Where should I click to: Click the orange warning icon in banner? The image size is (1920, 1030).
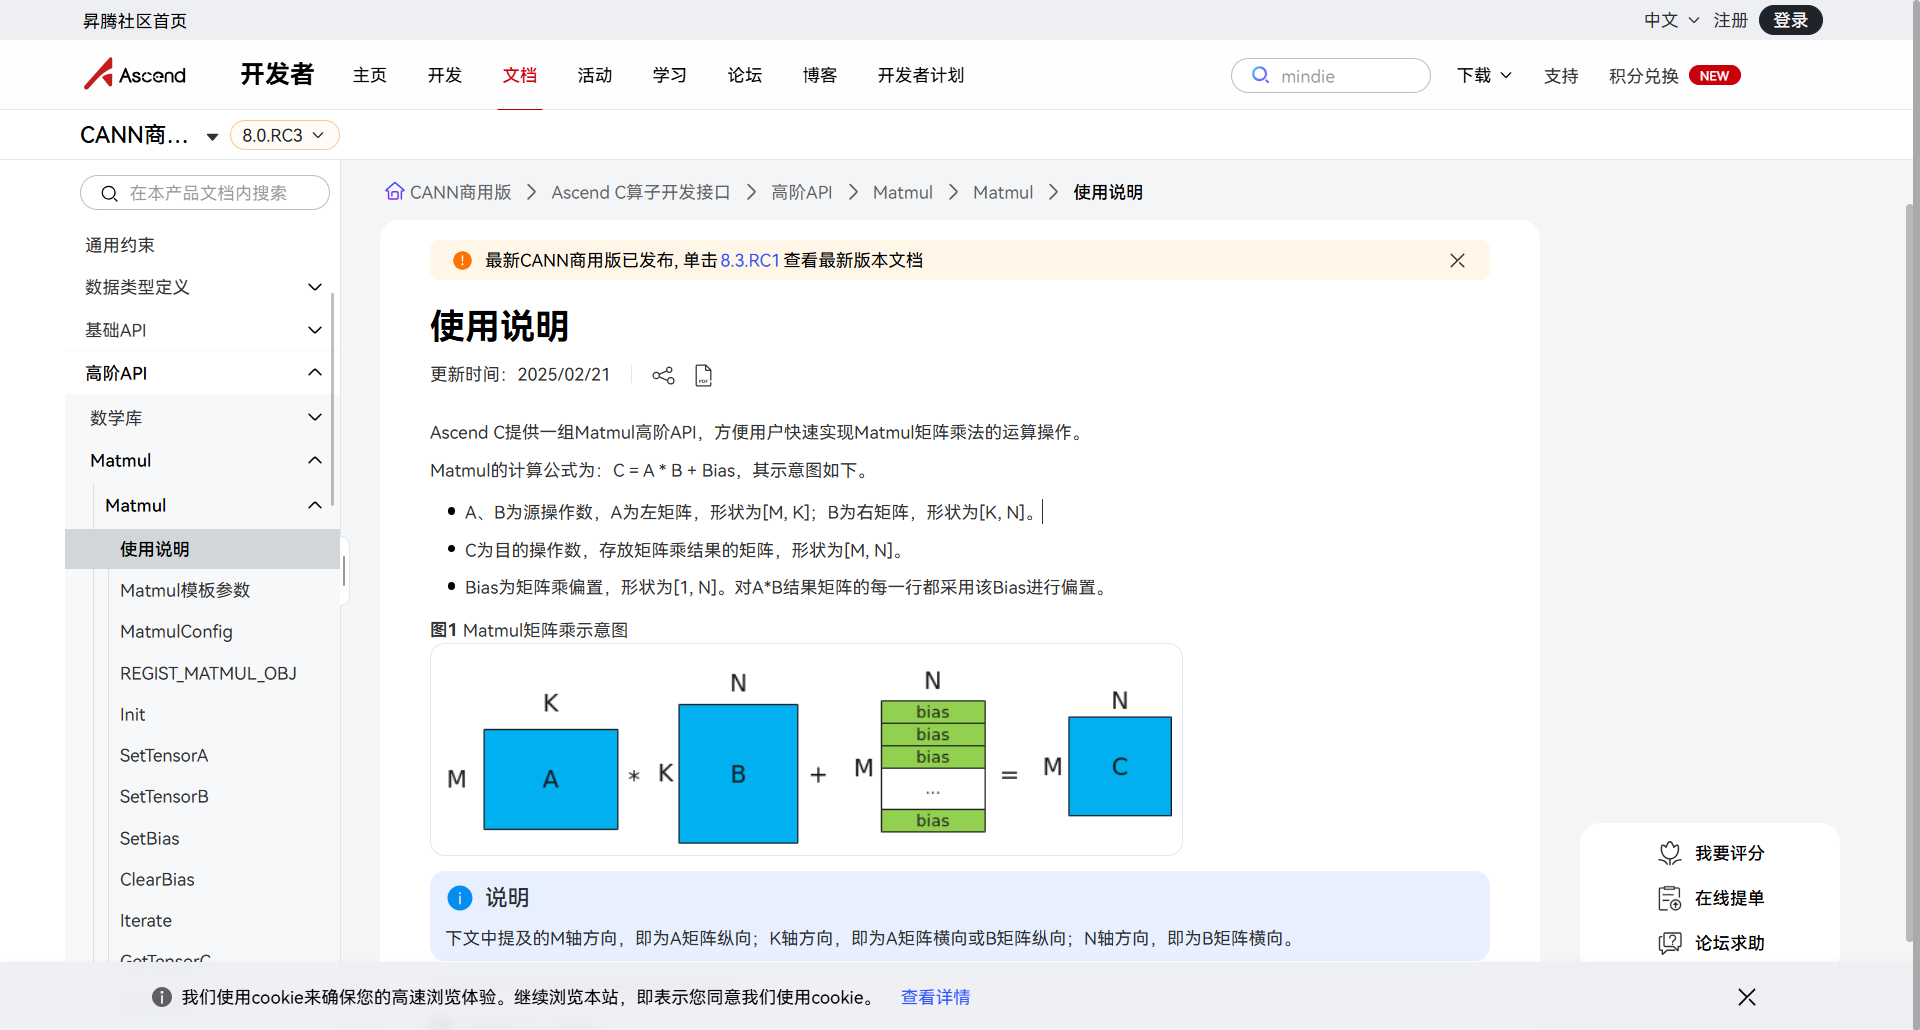(462, 260)
